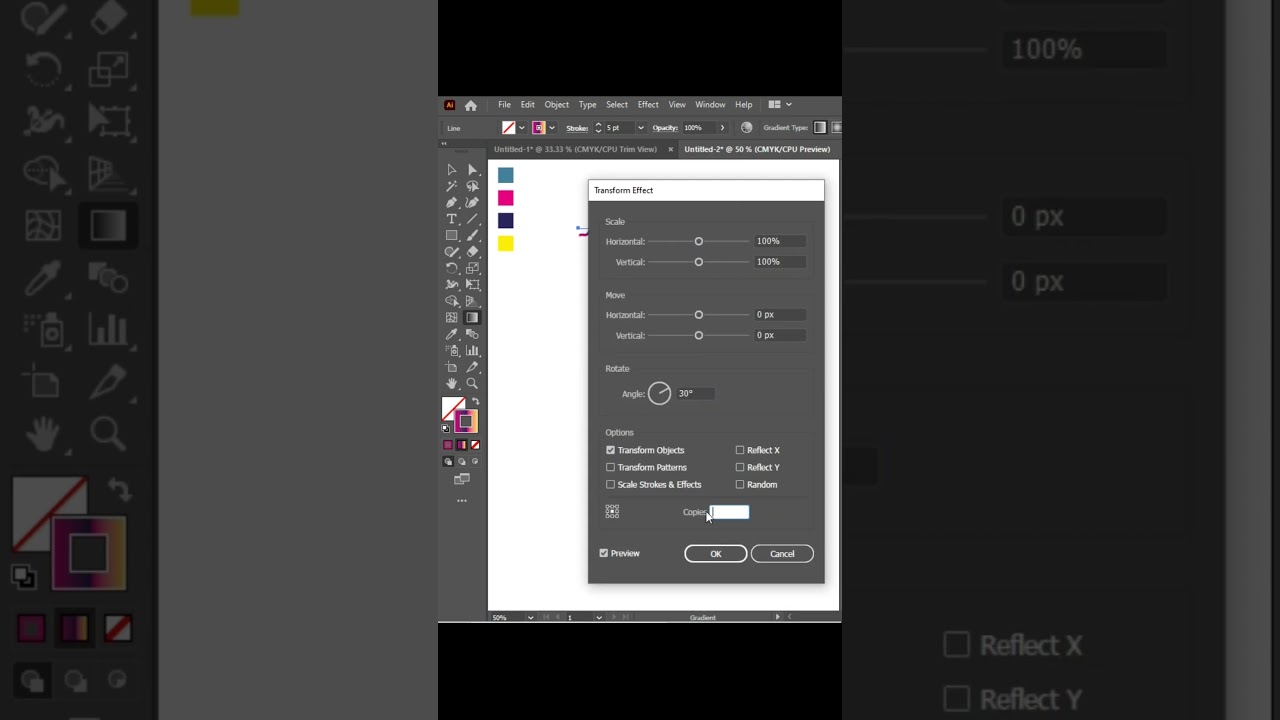Viewport: 1280px width, 720px height.
Task: Select the Shape Builder tool
Action: click(x=452, y=301)
